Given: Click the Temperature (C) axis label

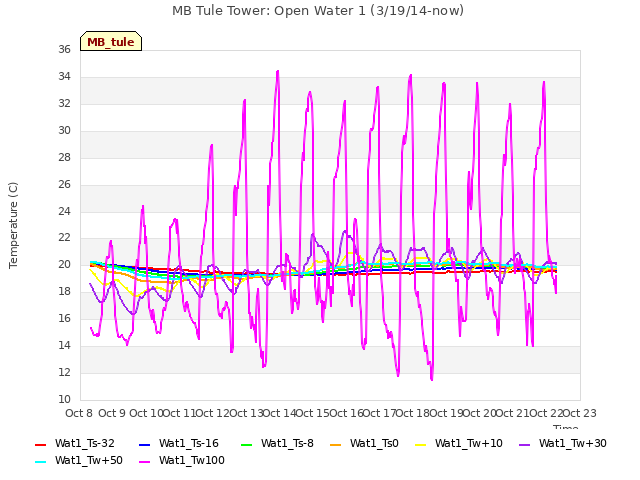Looking at the screenshot, I should coord(13,225).
